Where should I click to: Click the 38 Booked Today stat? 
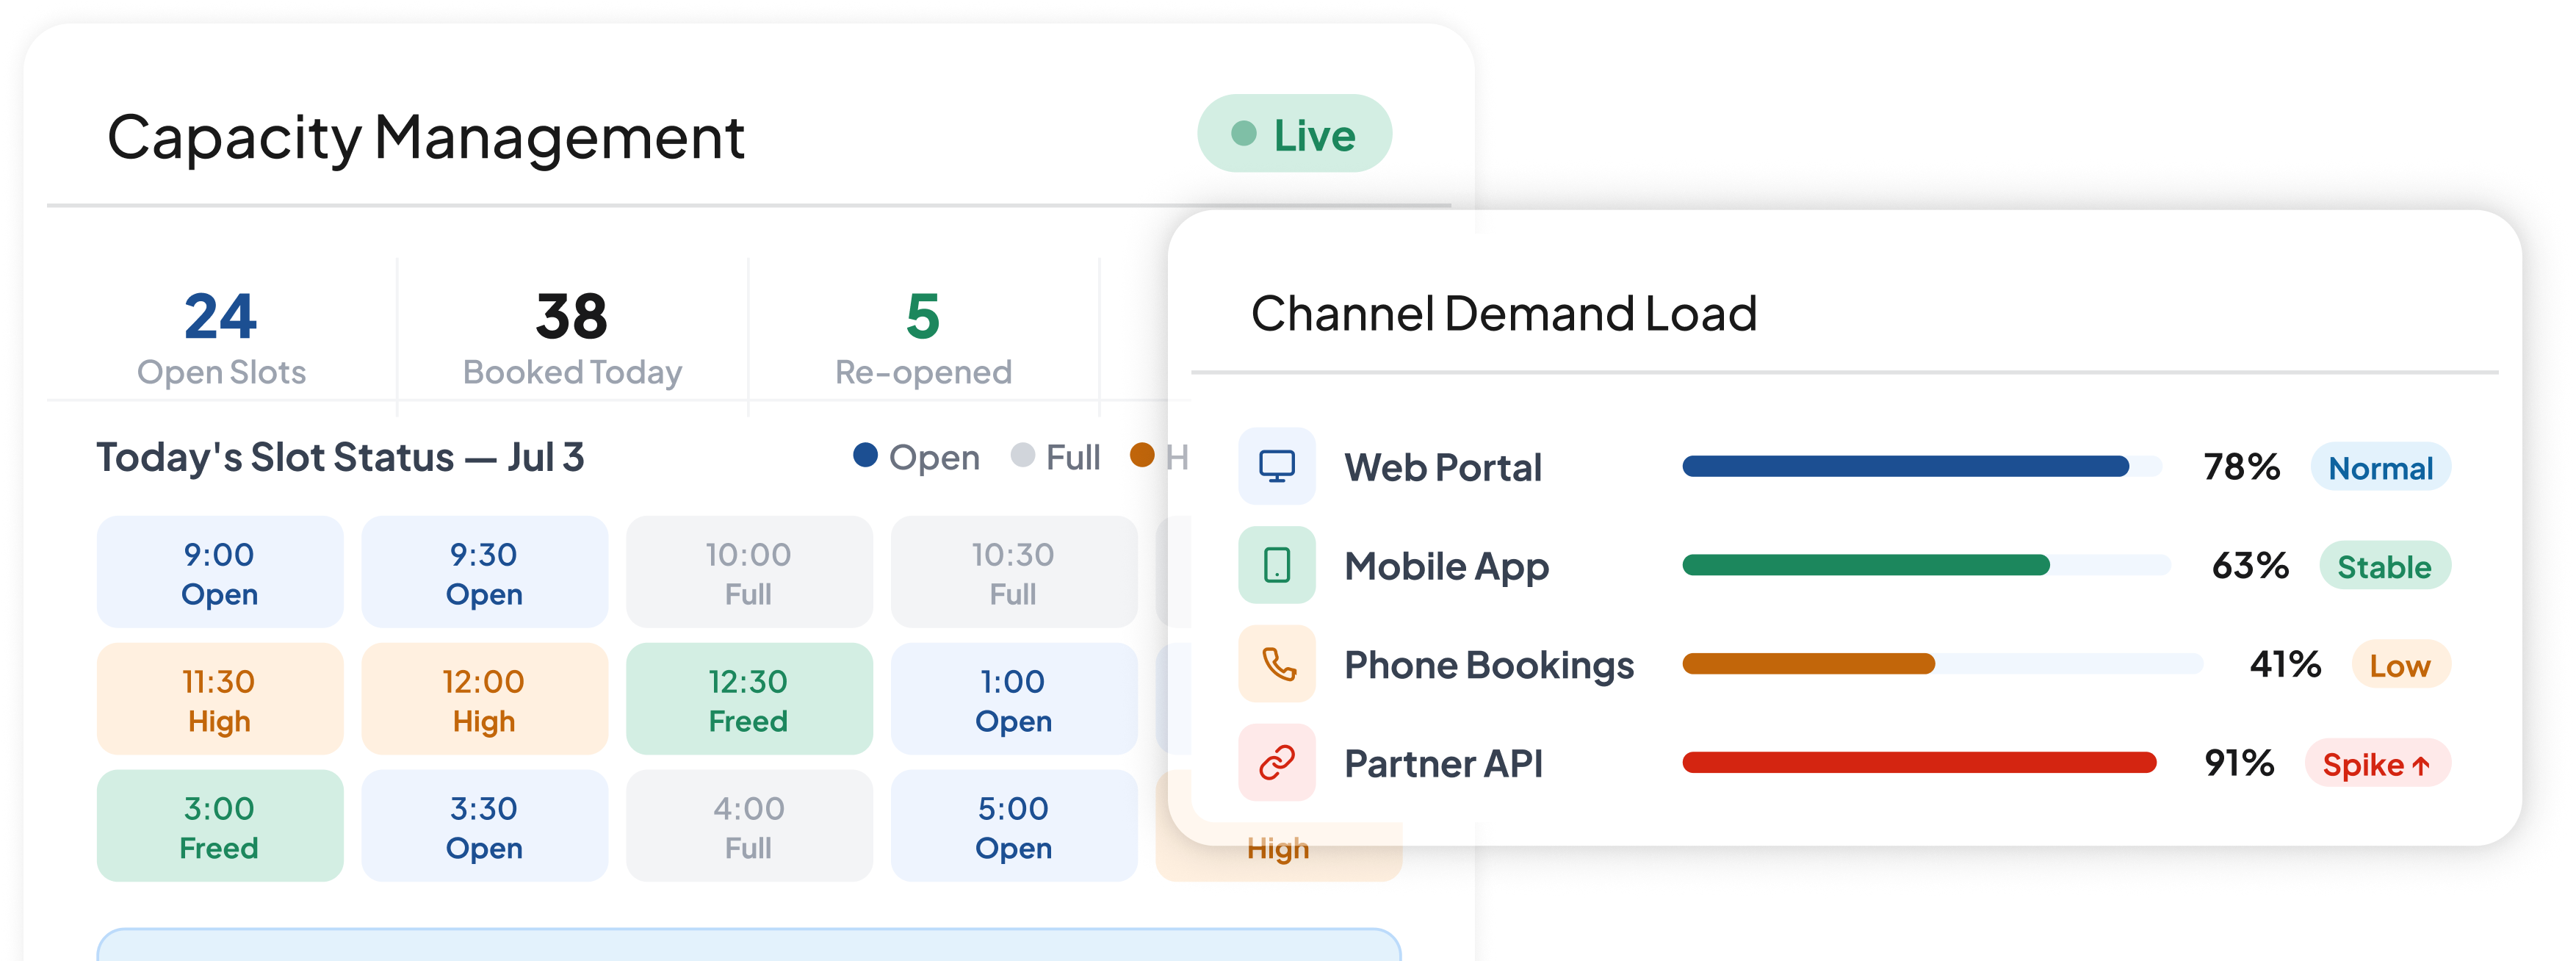click(572, 337)
